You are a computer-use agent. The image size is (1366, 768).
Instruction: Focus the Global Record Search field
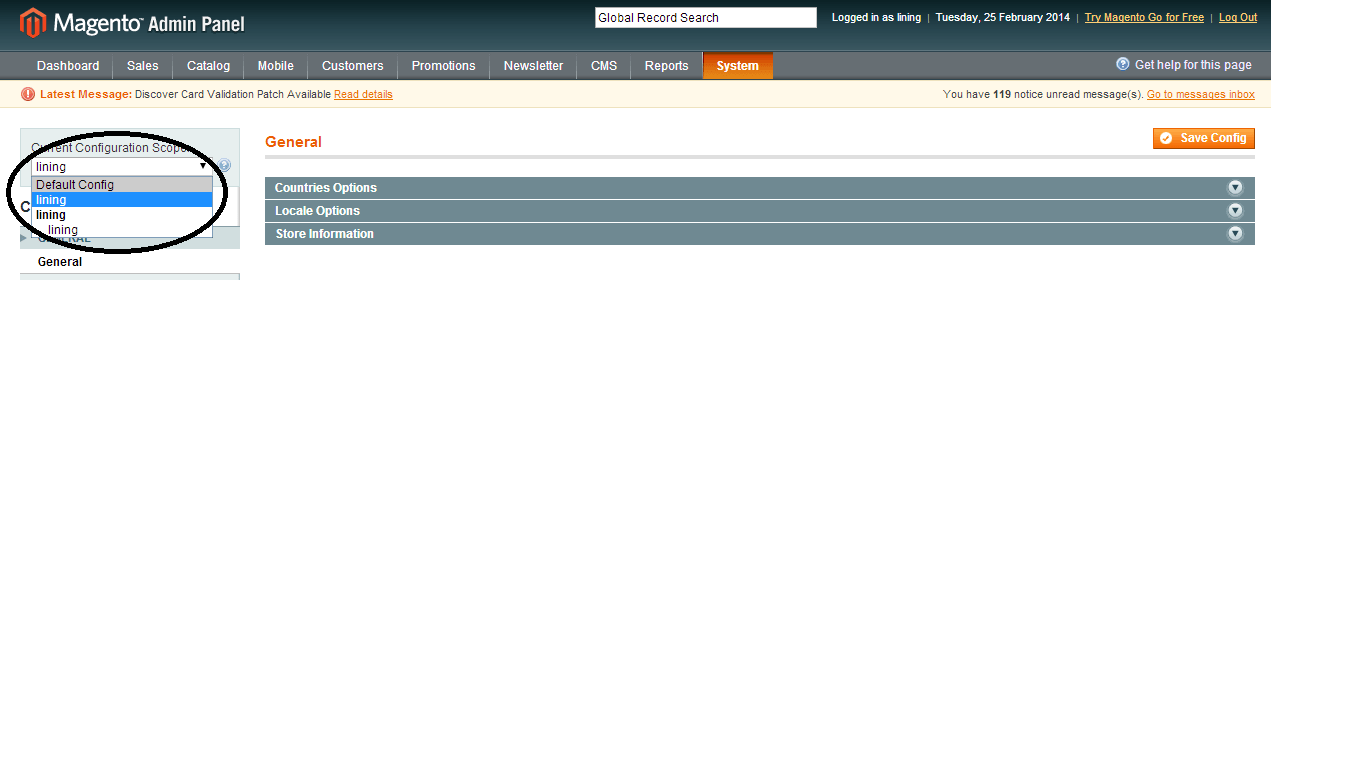706,18
